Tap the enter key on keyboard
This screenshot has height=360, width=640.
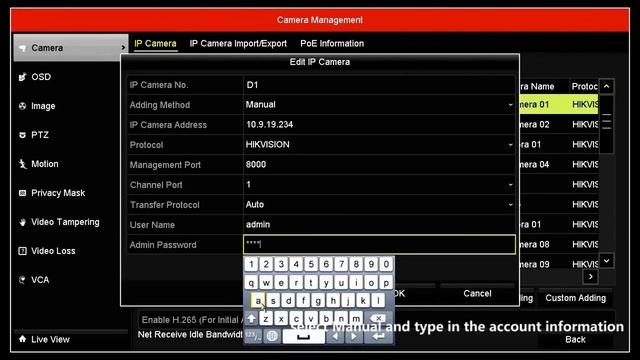(x=378, y=336)
